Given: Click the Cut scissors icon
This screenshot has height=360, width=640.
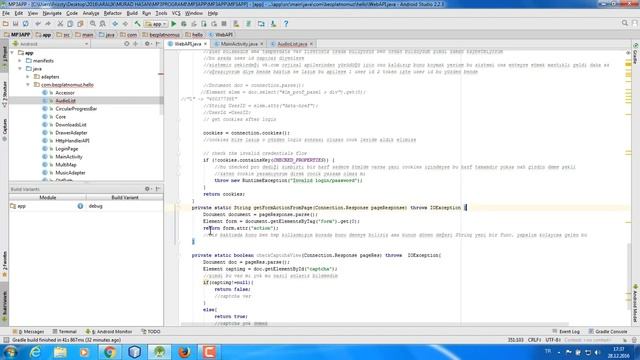Looking at the screenshot, I should pyautogui.click(x=60, y=24).
